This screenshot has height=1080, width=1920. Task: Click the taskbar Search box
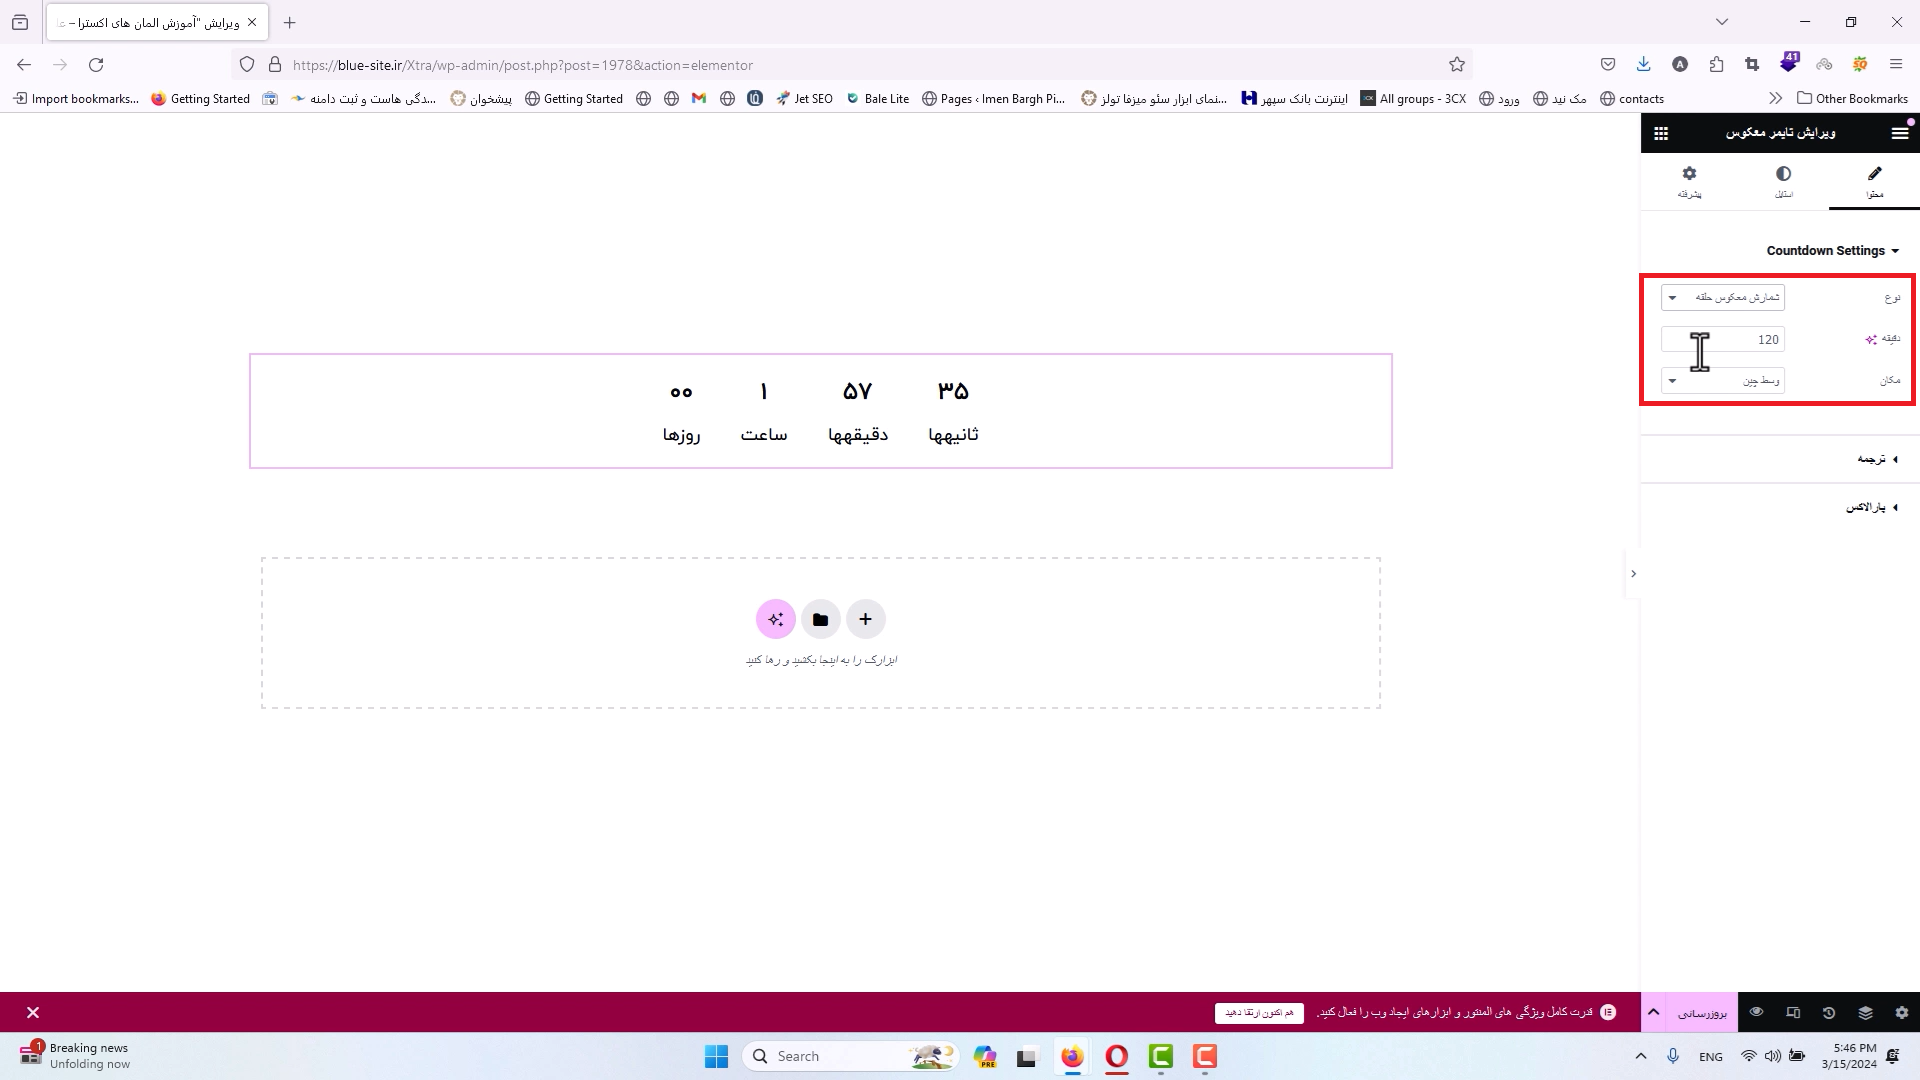[851, 1057]
